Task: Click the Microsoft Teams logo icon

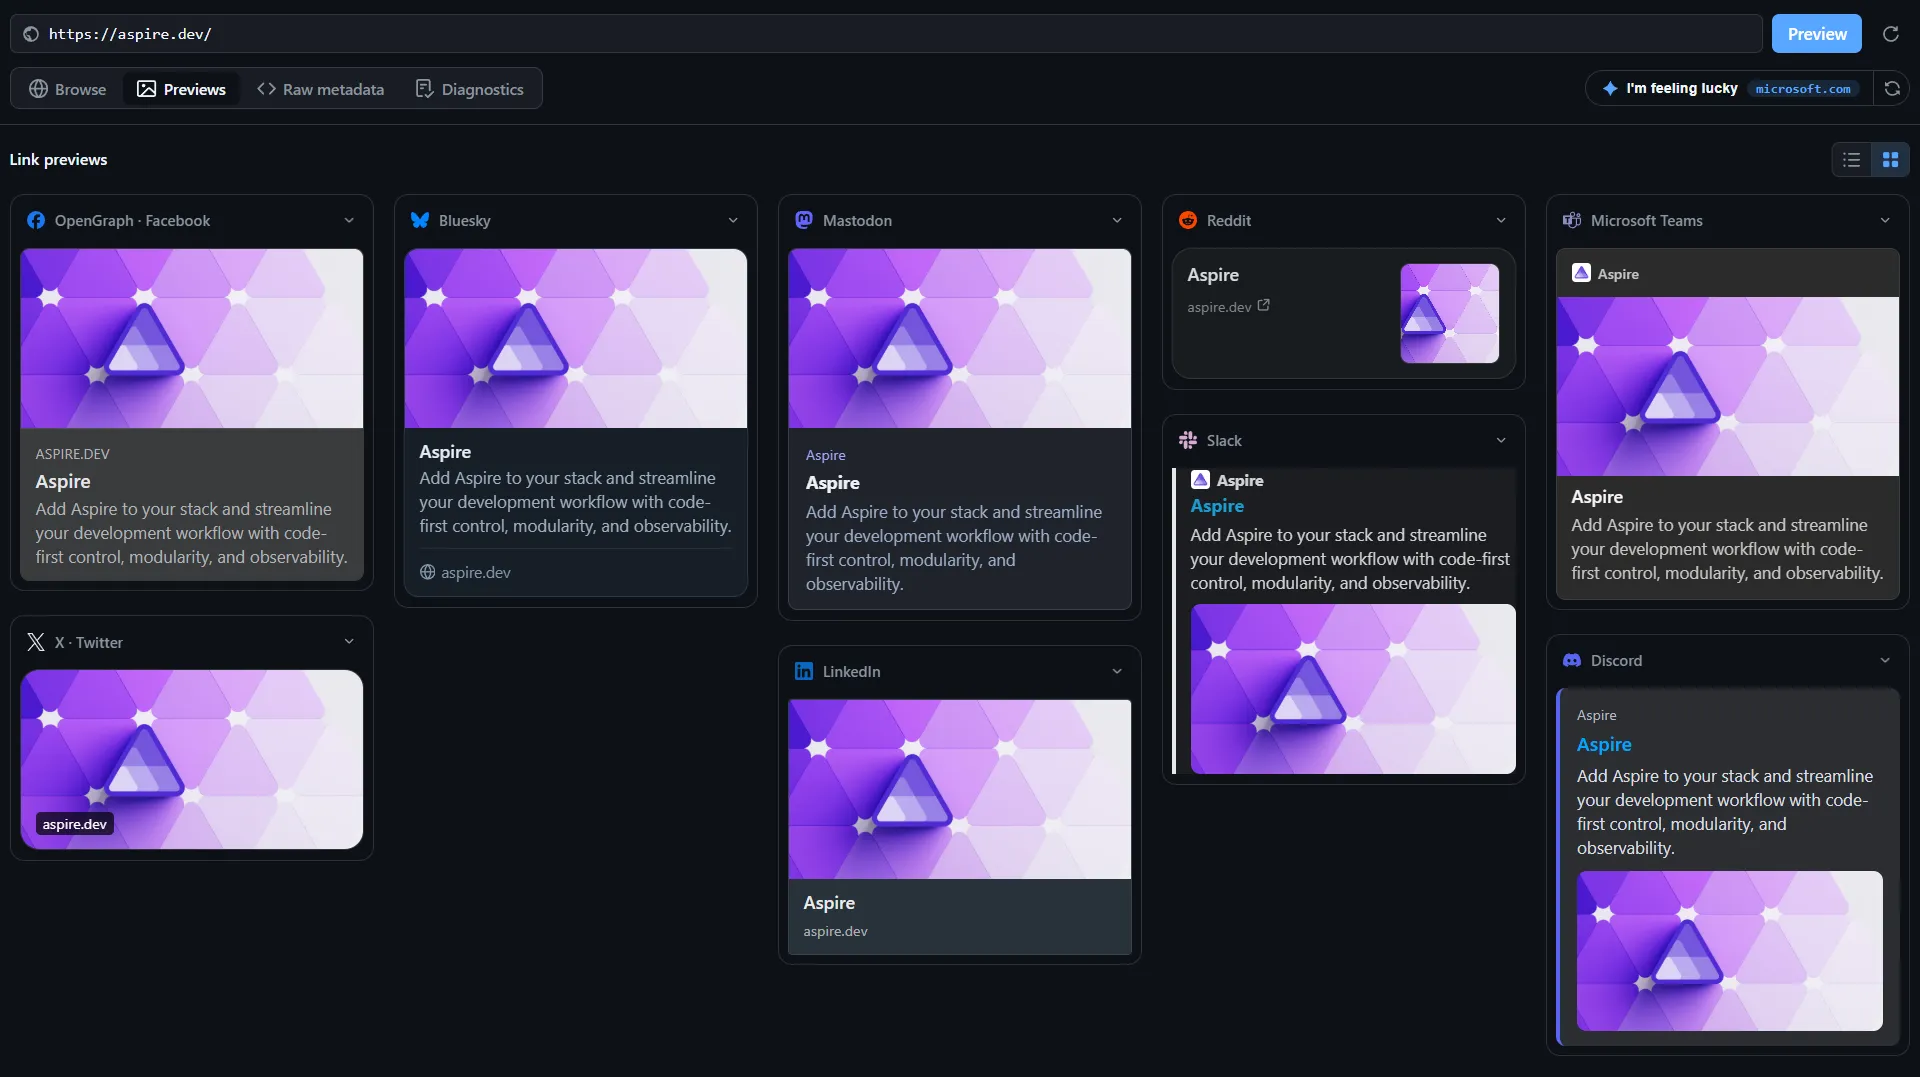Action: point(1572,220)
